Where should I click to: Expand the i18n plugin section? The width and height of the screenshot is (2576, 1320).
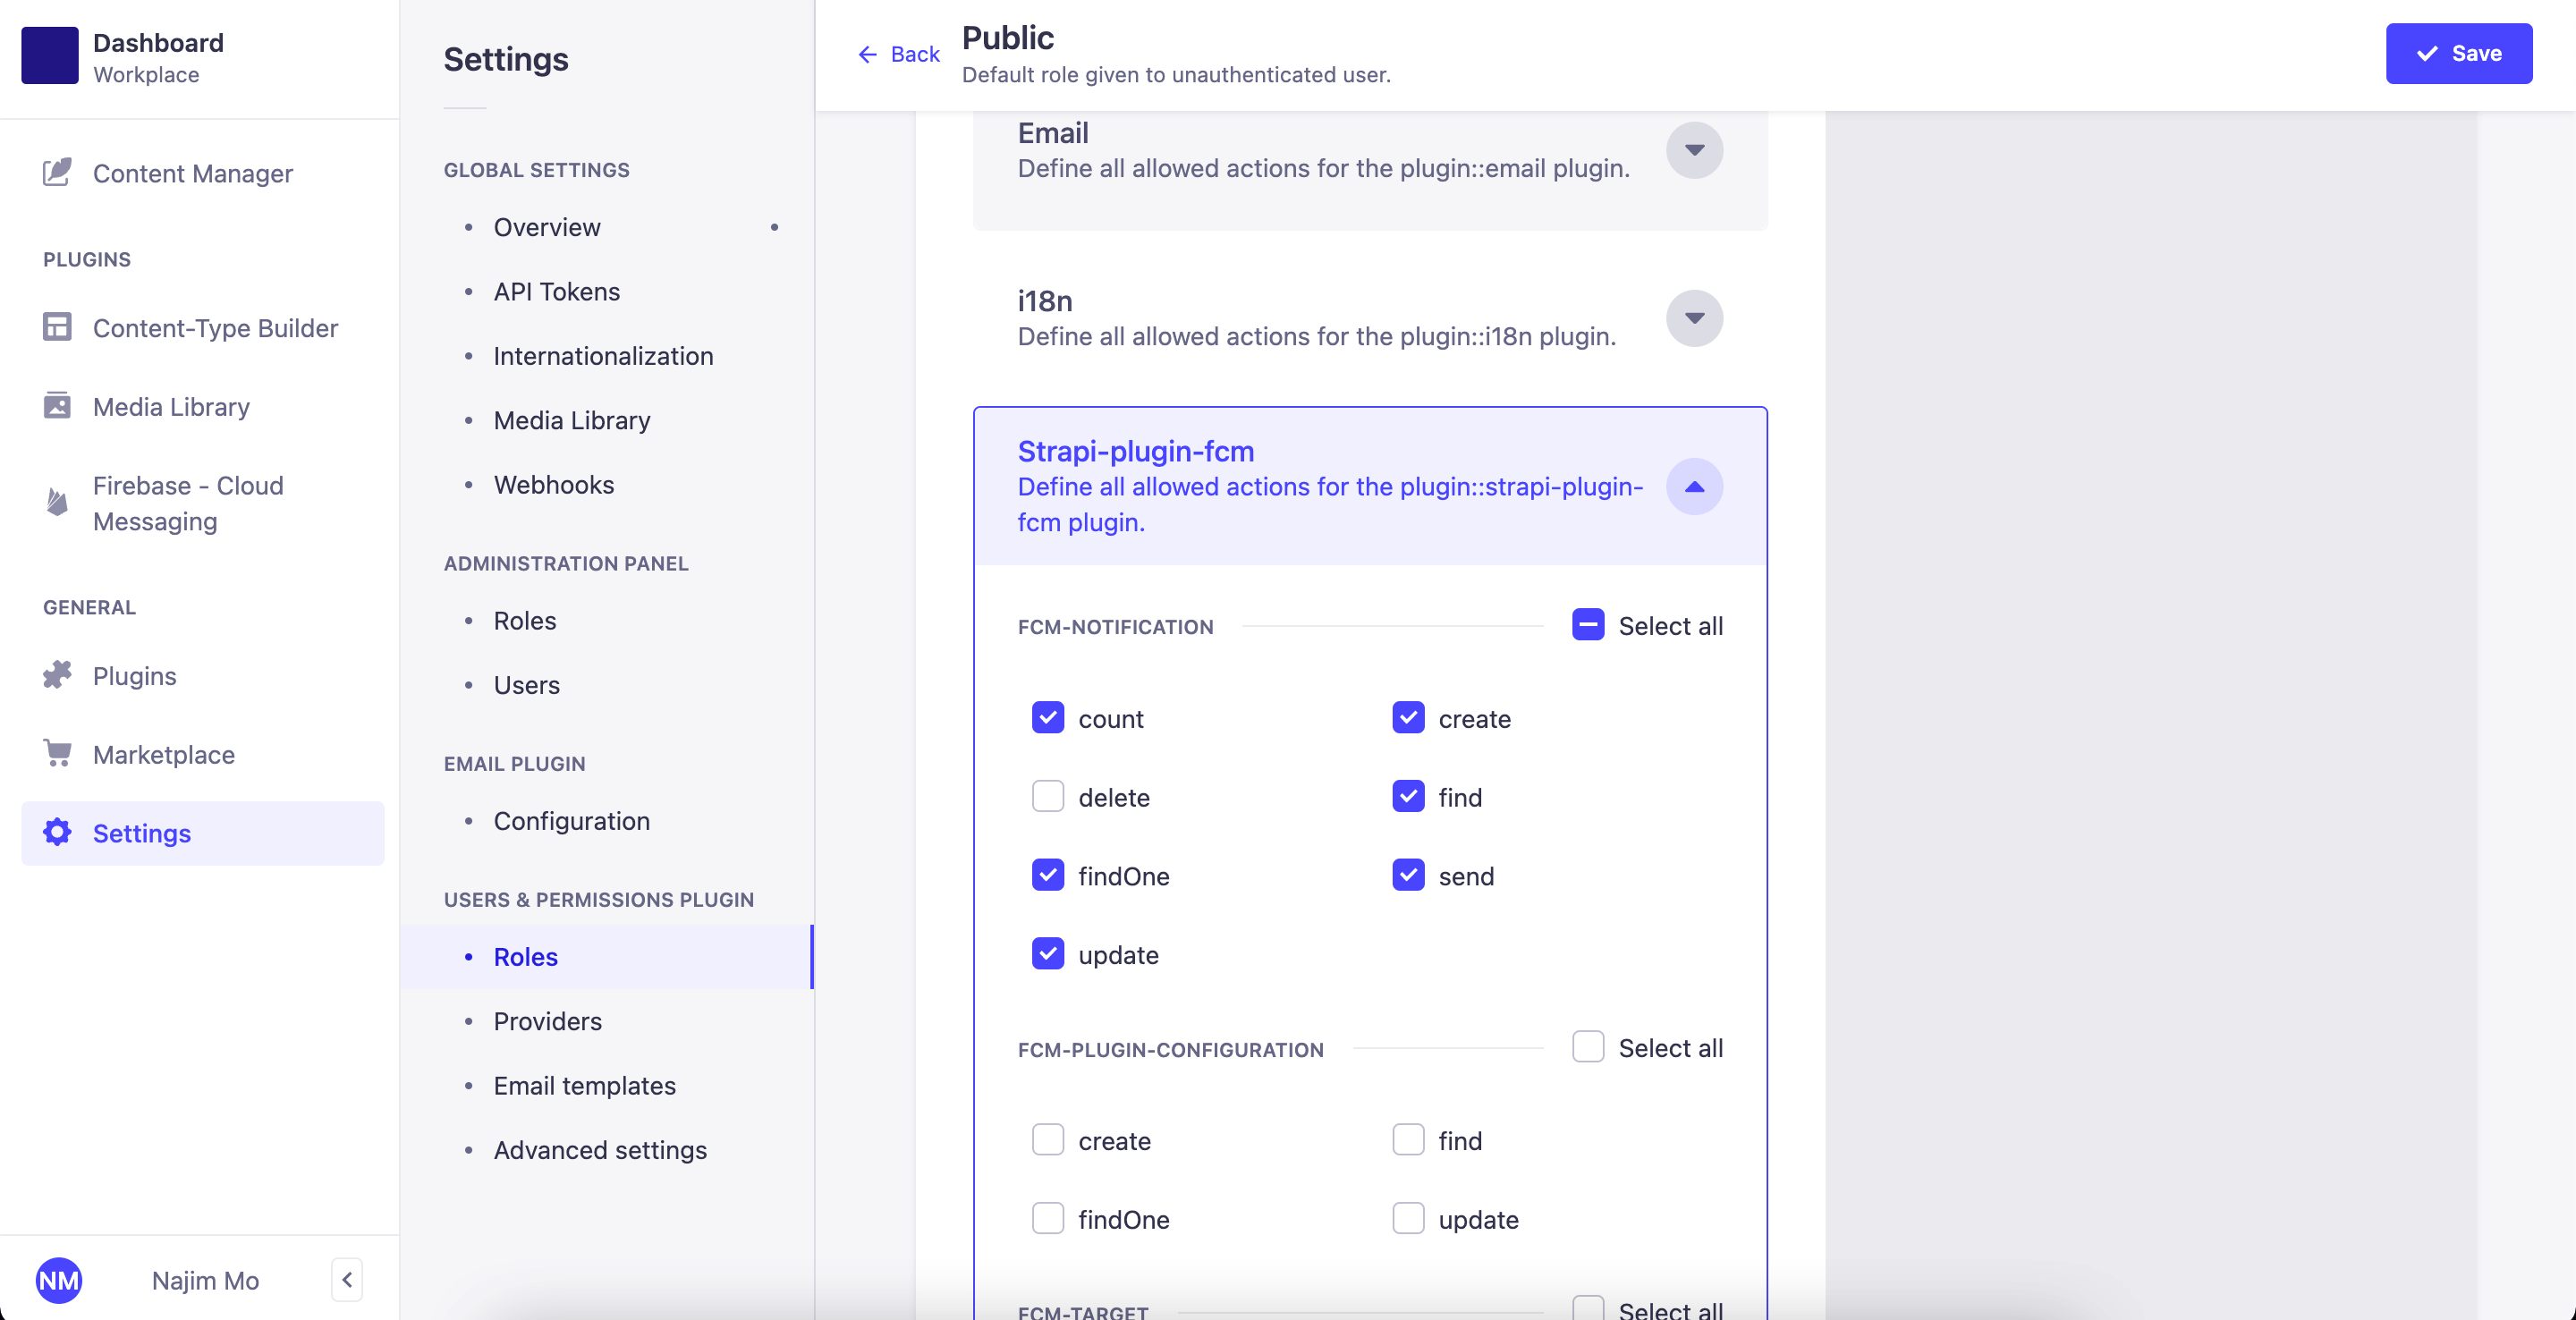pyautogui.click(x=1696, y=318)
